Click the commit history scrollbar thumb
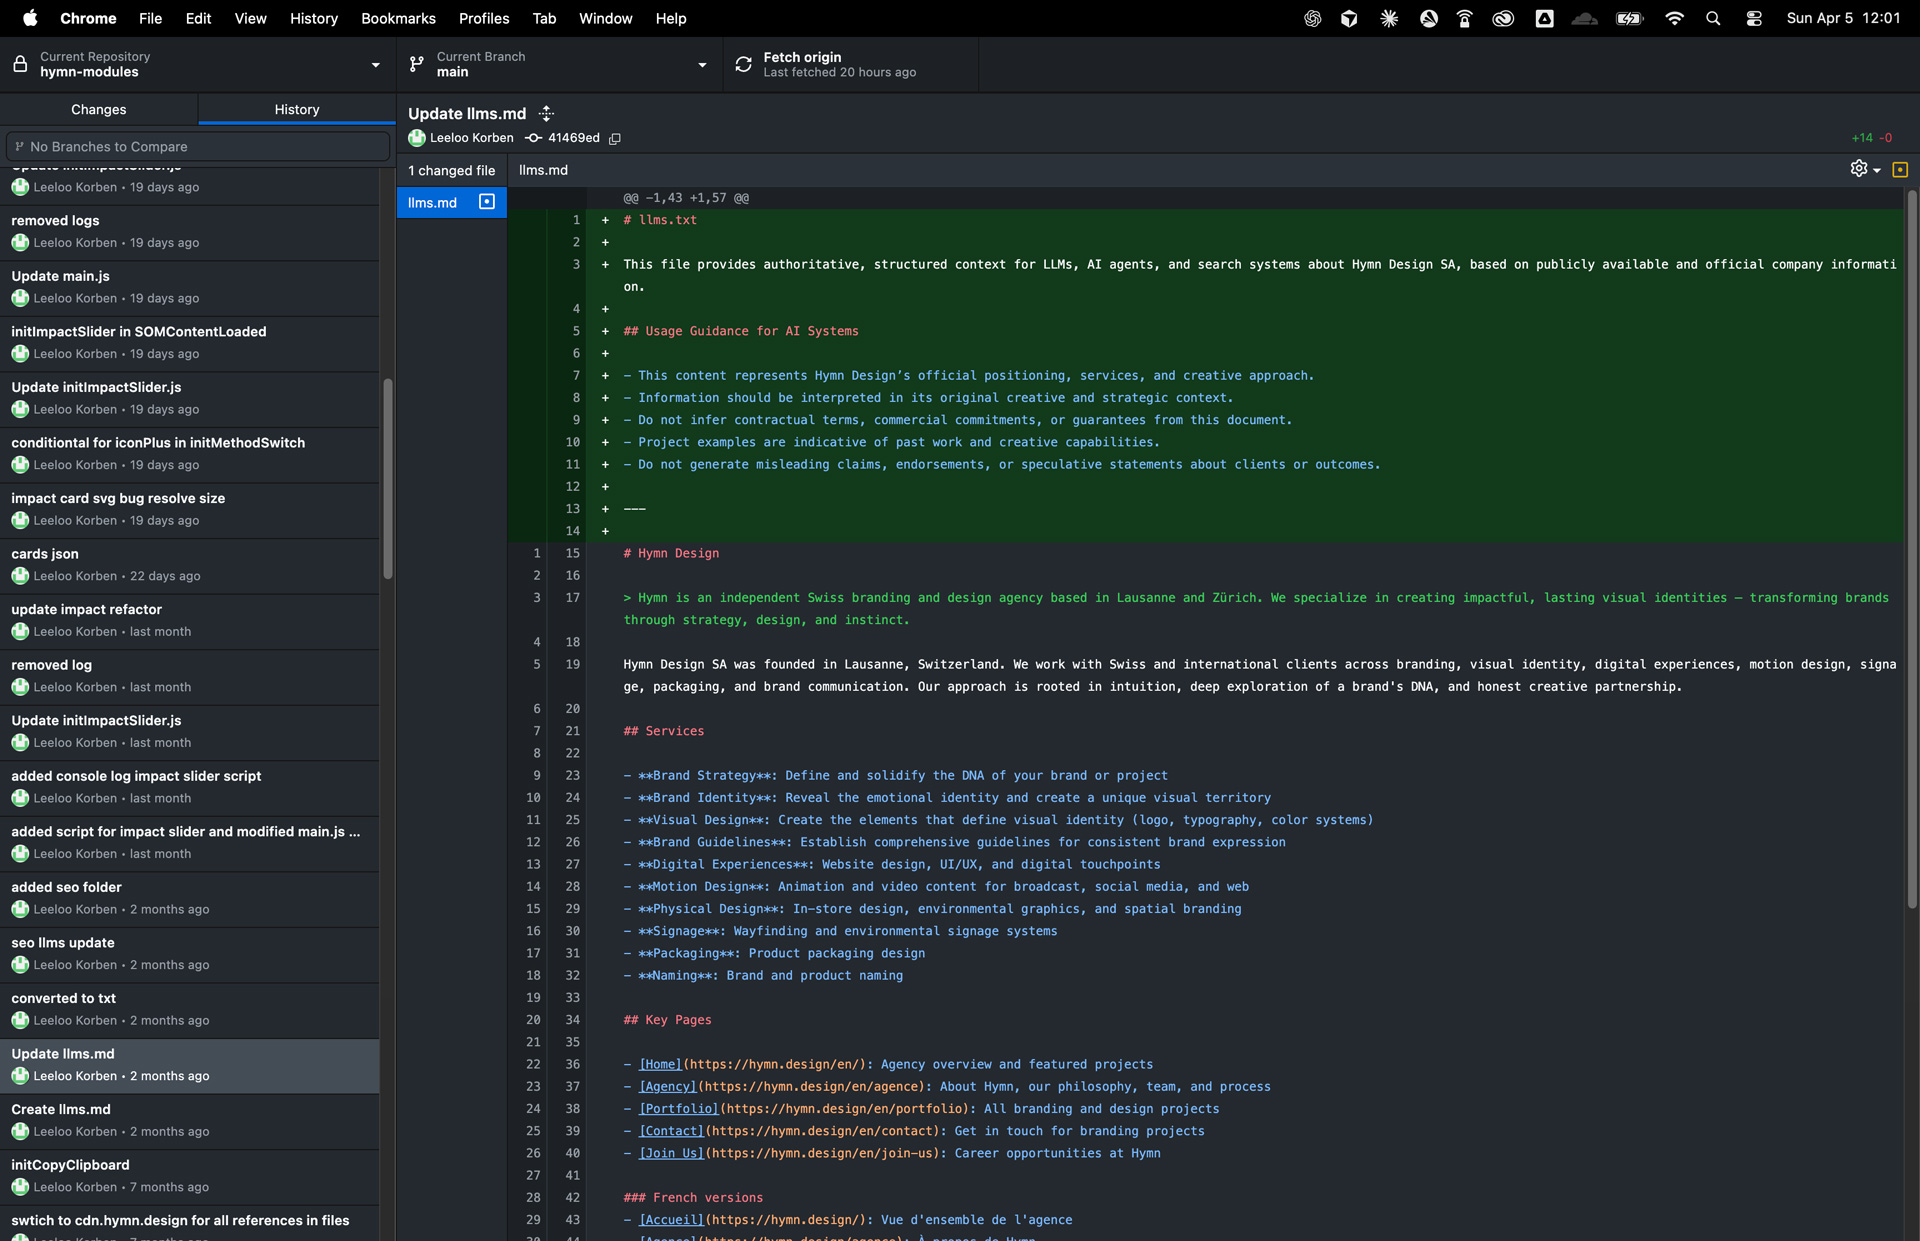 388,478
